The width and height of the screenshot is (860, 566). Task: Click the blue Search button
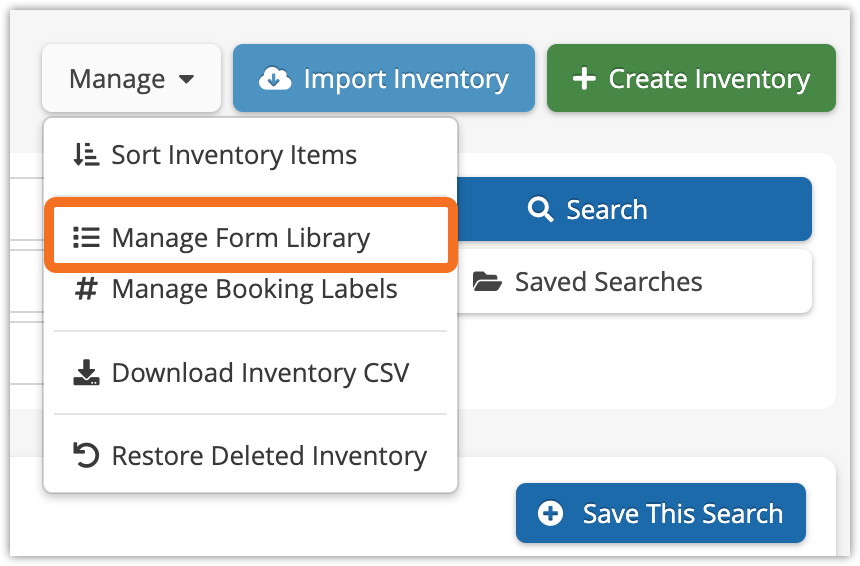[635, 209]
